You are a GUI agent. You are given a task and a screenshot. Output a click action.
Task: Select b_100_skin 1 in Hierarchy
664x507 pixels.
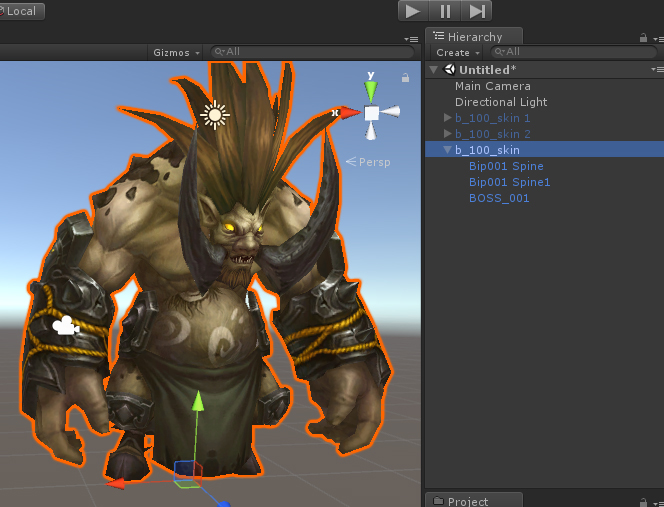(x=492, y=118)
